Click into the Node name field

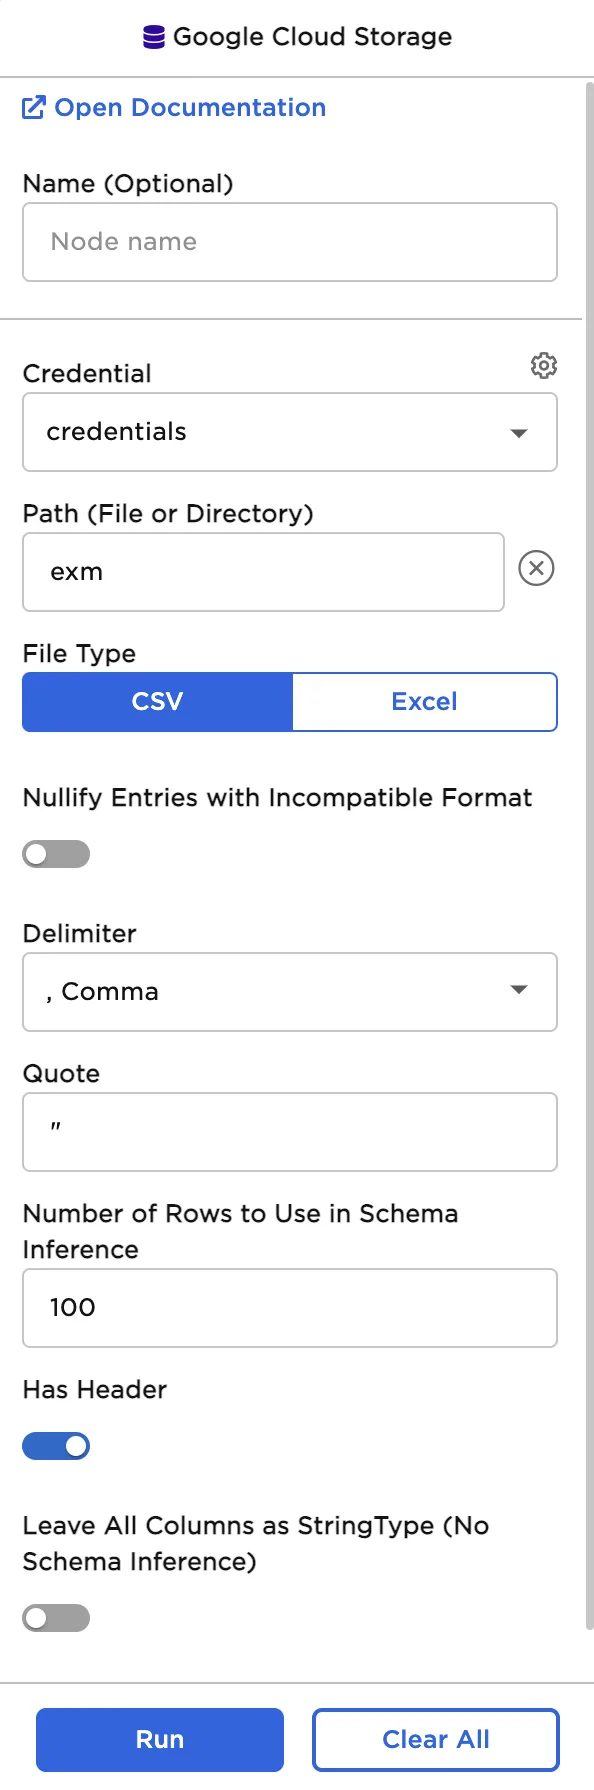click(290, 242)
